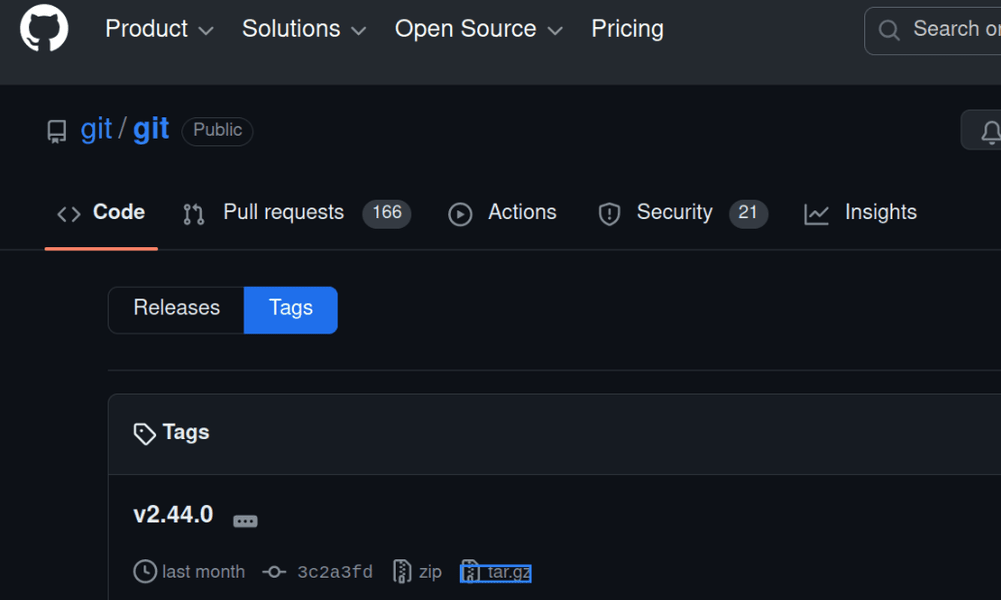
Task: Click the search magnifier icon
Action: (889, 30)
